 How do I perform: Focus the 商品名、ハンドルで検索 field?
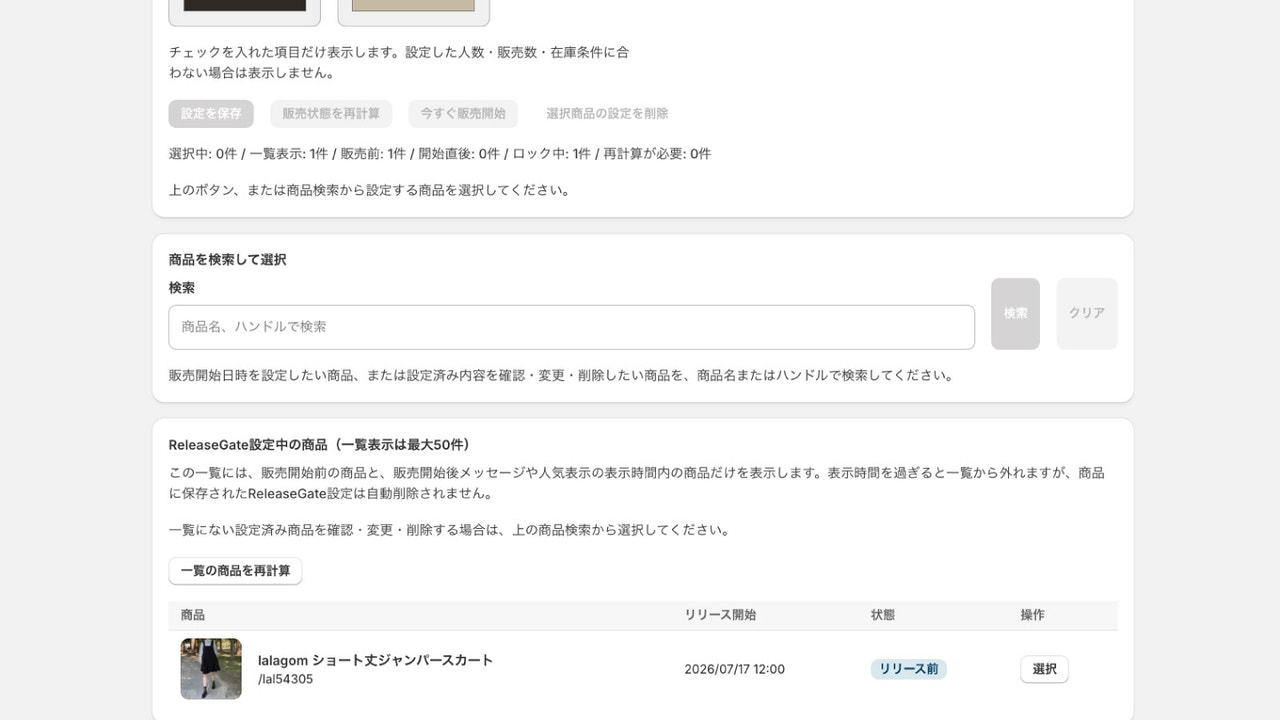[x=572, y=327]
